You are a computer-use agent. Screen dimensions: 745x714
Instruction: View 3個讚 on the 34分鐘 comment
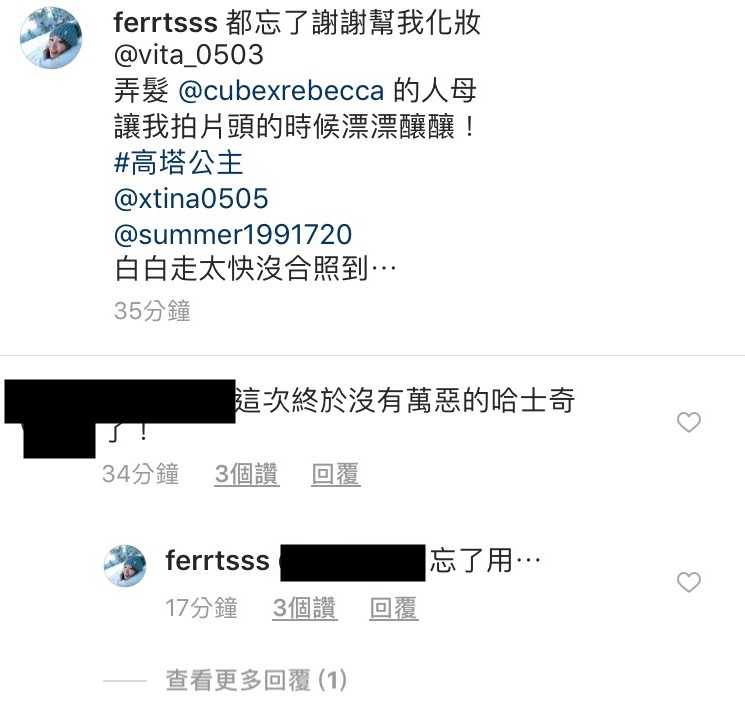tap(247, 474)
